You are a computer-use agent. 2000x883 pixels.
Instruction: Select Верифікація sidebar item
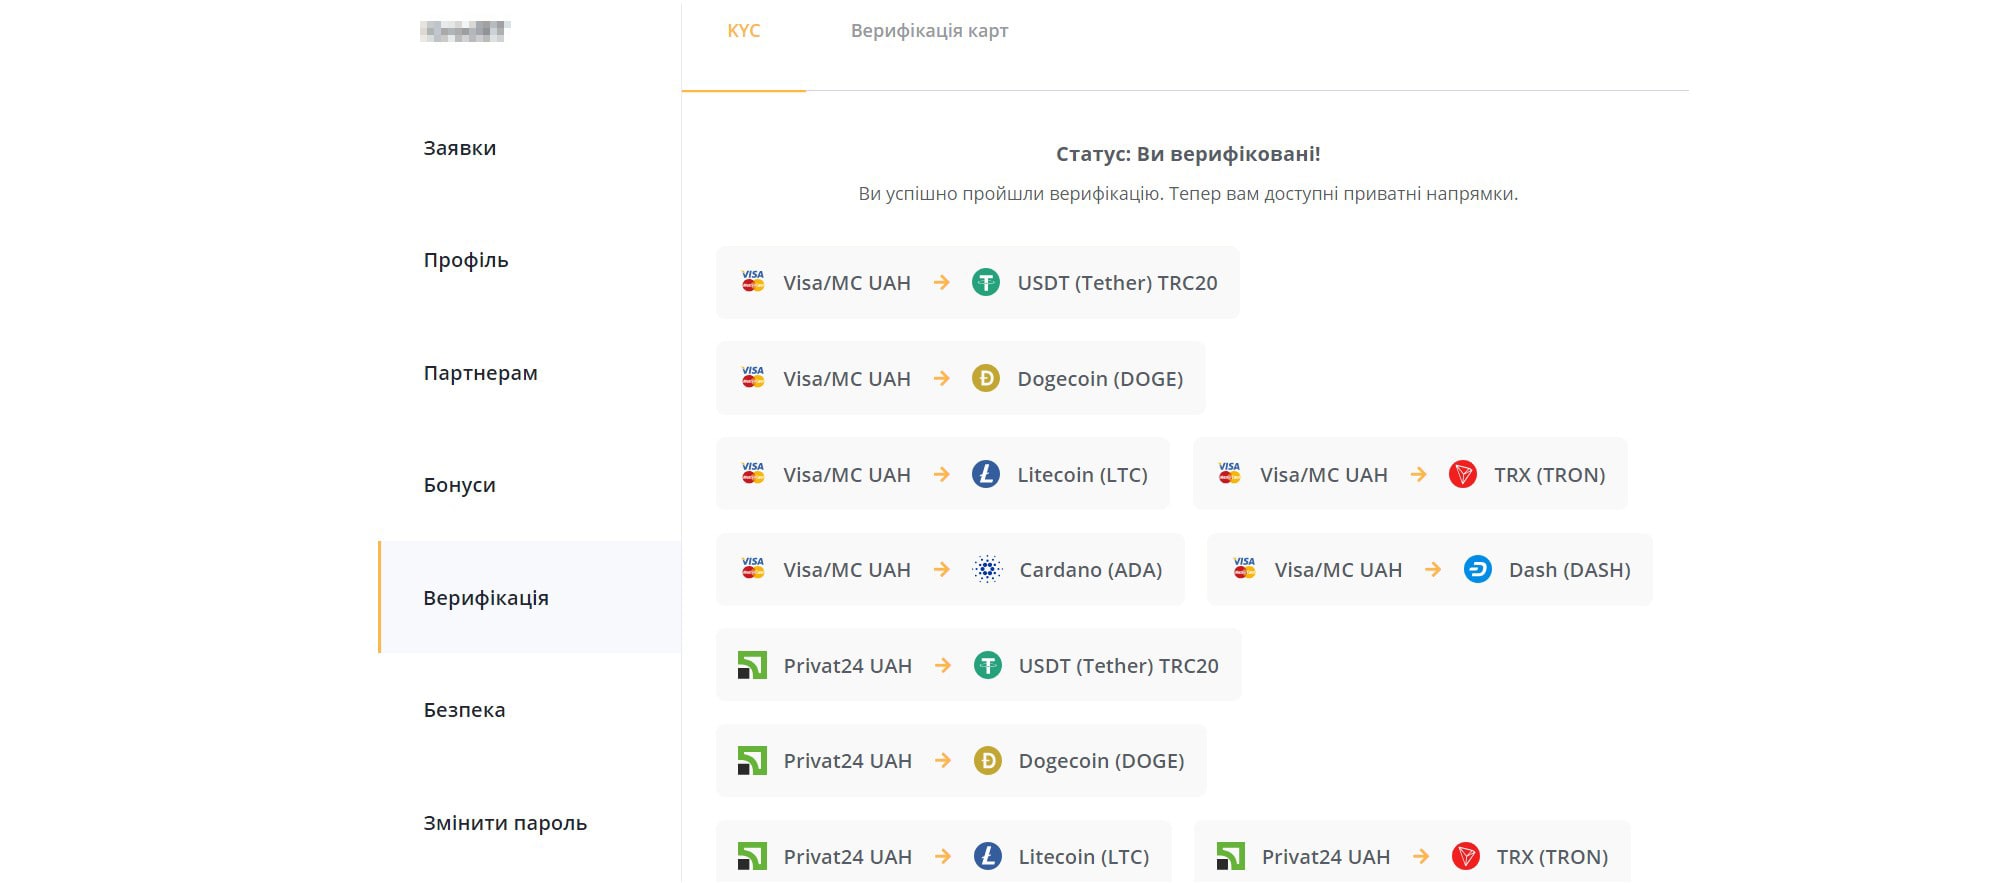click(x=486, y=598)
